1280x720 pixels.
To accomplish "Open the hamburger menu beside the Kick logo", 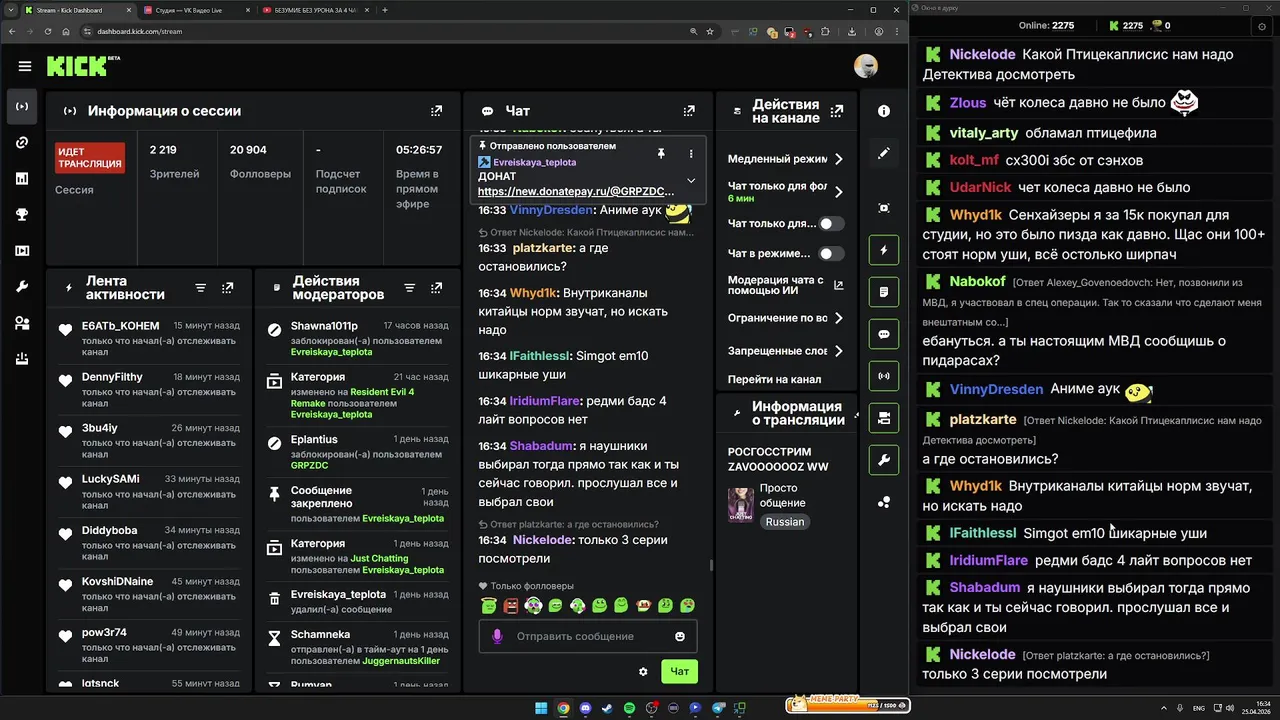I will point(24,67).
